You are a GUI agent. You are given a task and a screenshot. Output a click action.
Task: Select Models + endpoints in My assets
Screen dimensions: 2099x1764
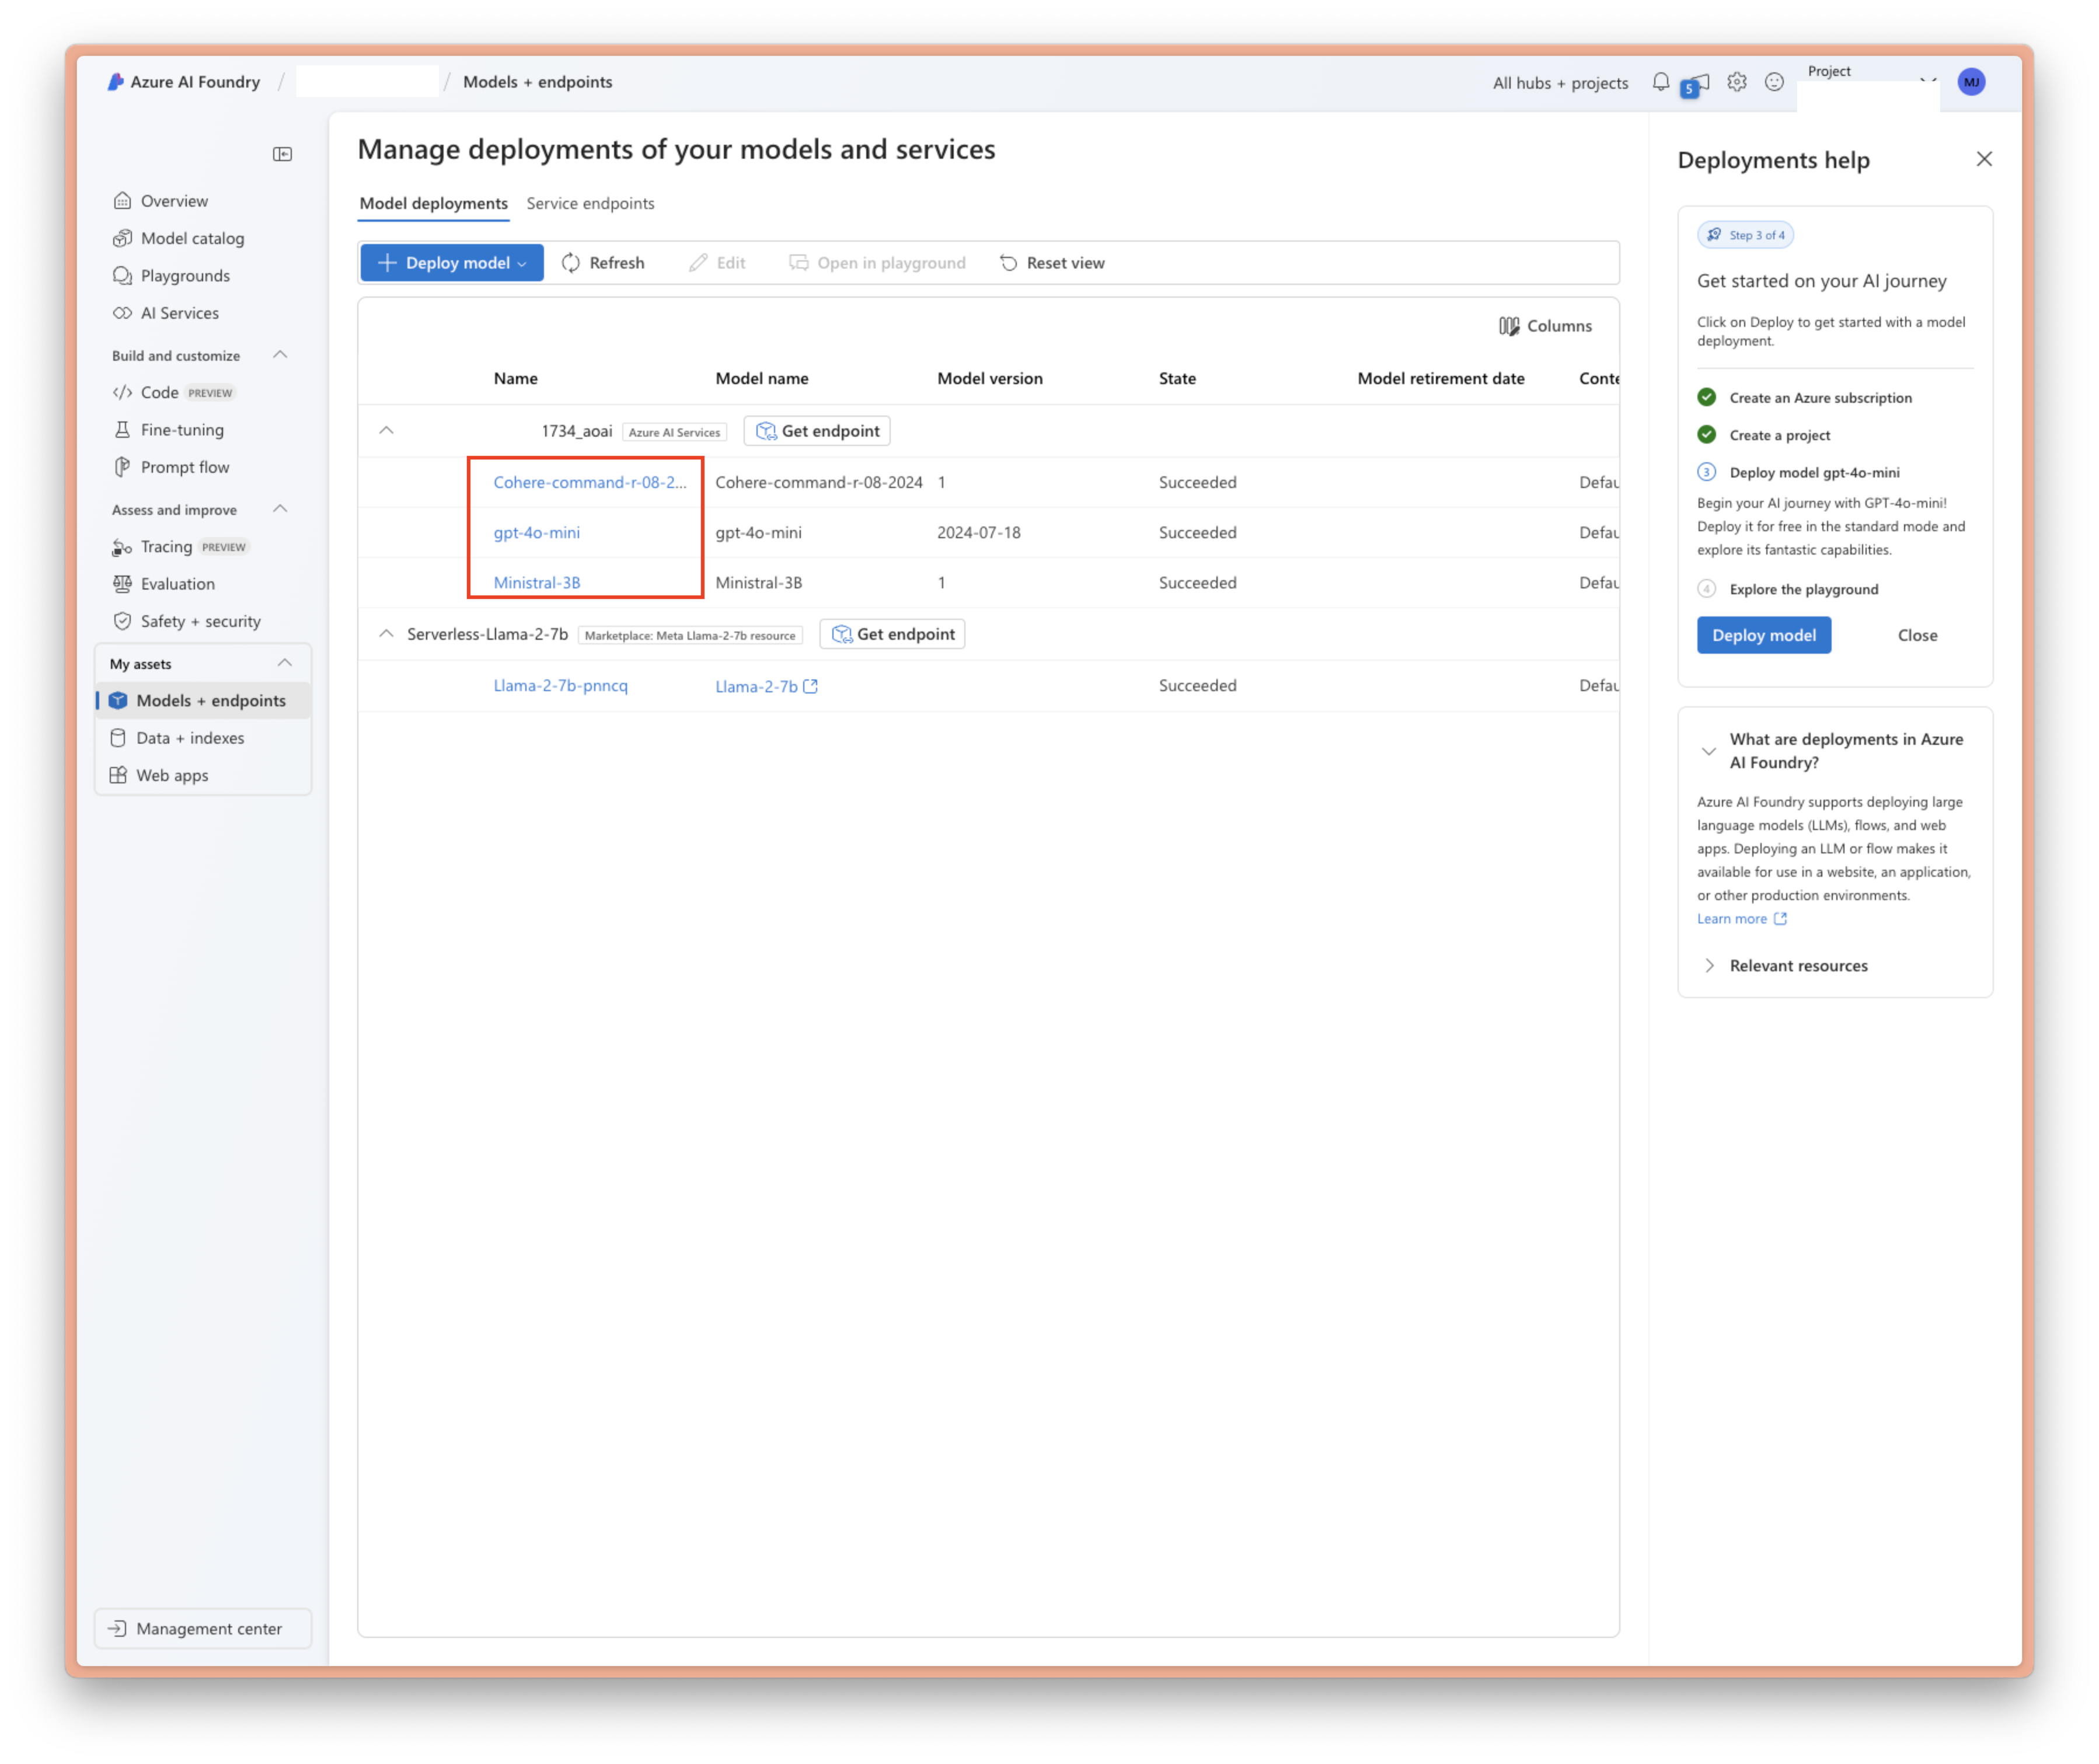tap(203, 701)
